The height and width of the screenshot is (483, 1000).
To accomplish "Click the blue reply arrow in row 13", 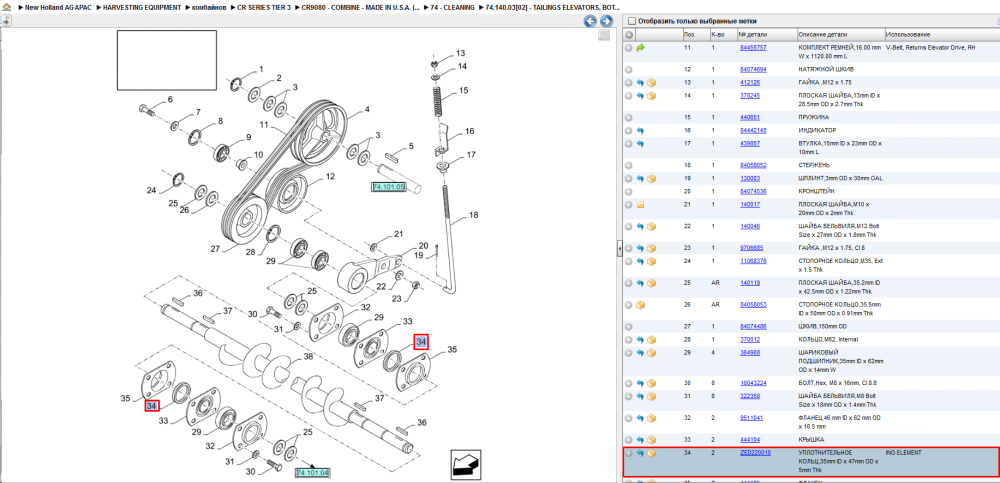I will 640,83.
